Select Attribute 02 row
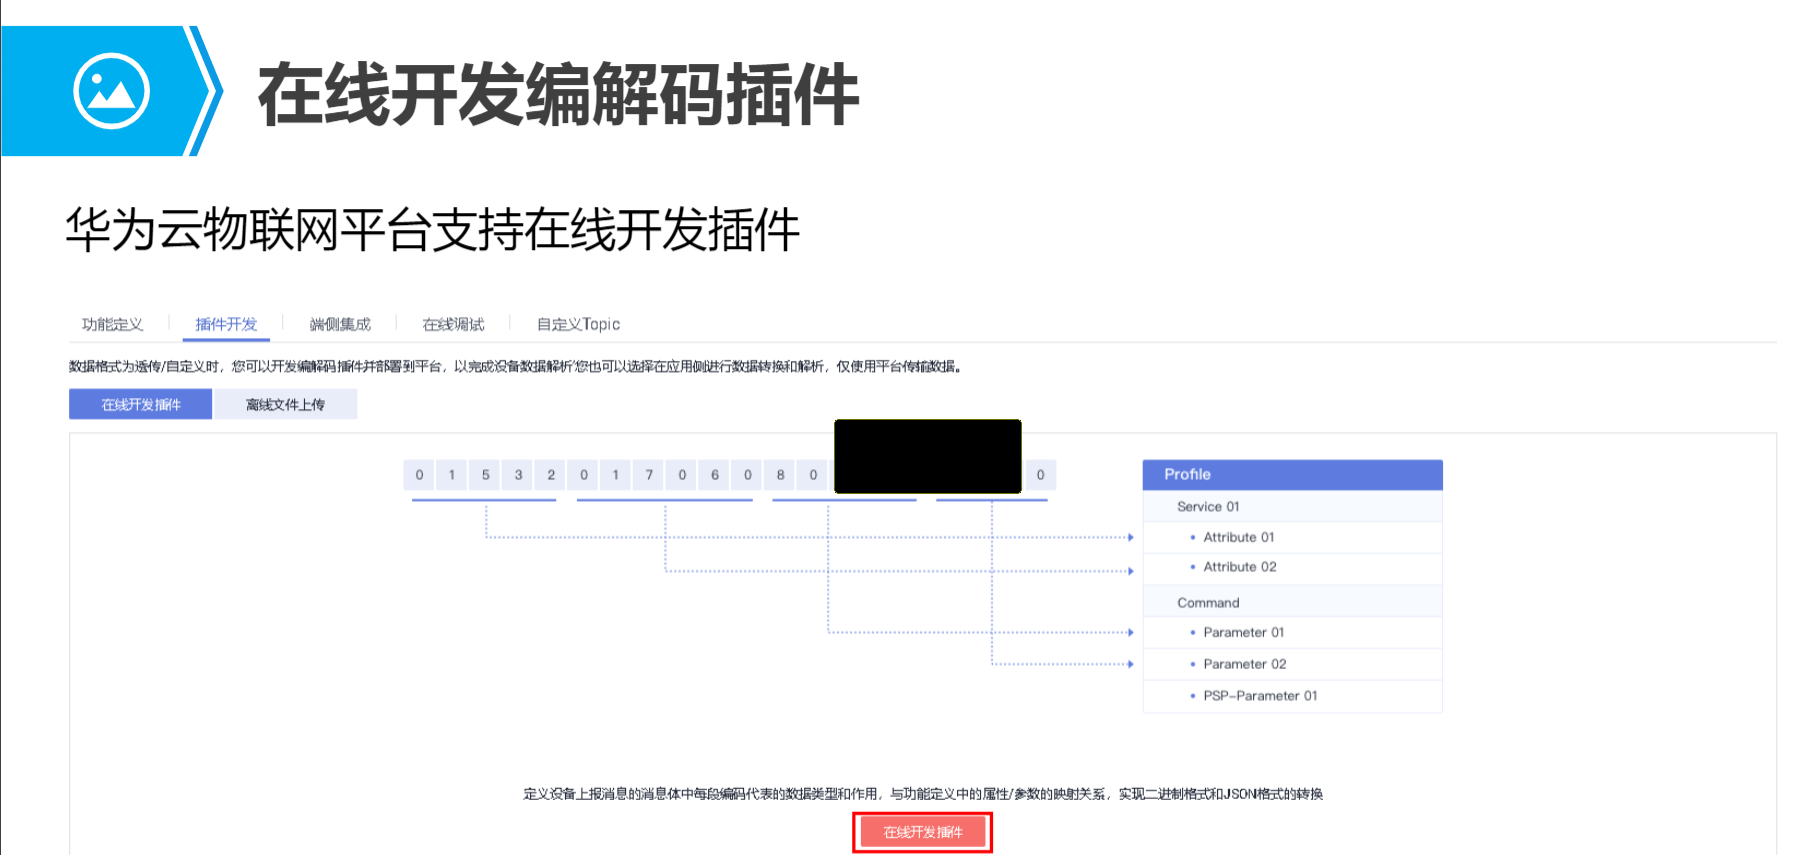Viewport: 1814px width, 855px height. coord(1292,567)
